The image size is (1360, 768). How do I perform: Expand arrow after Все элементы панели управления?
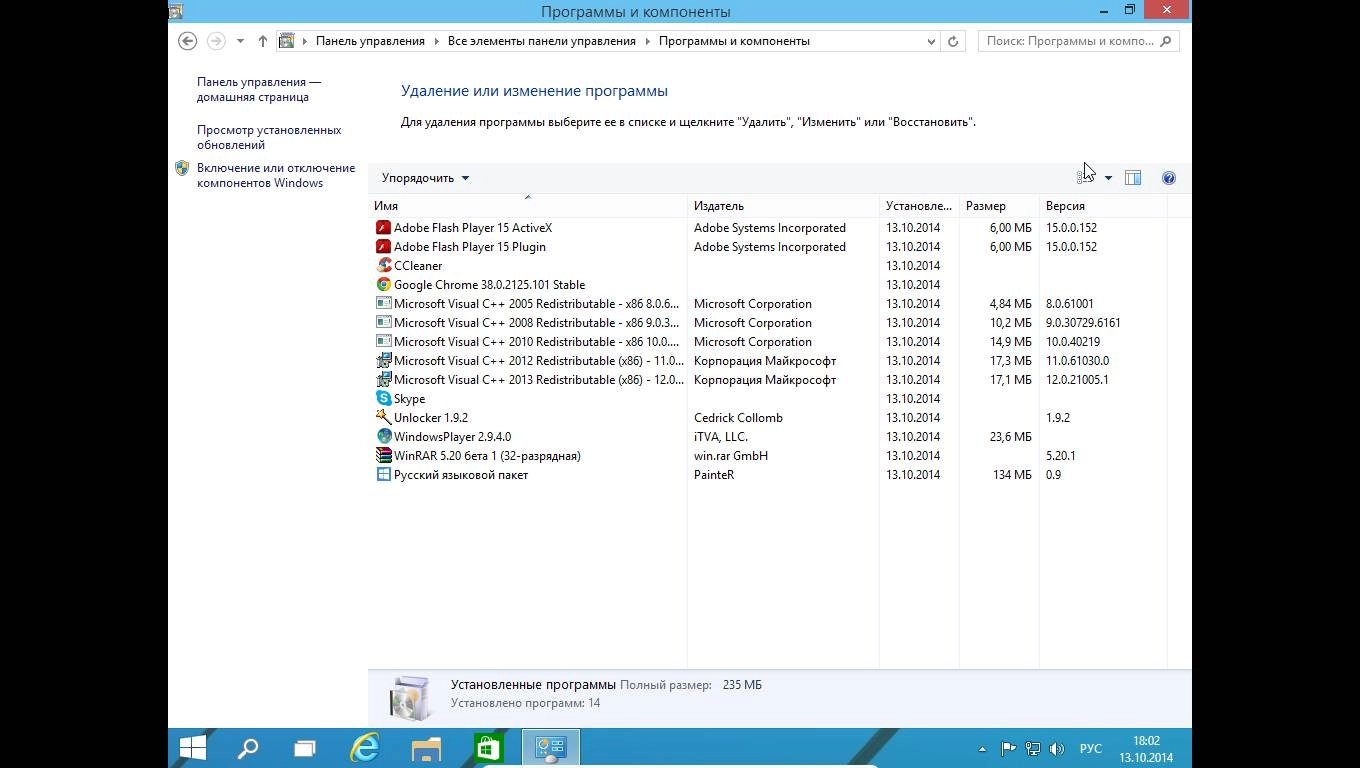pos(647,41)
